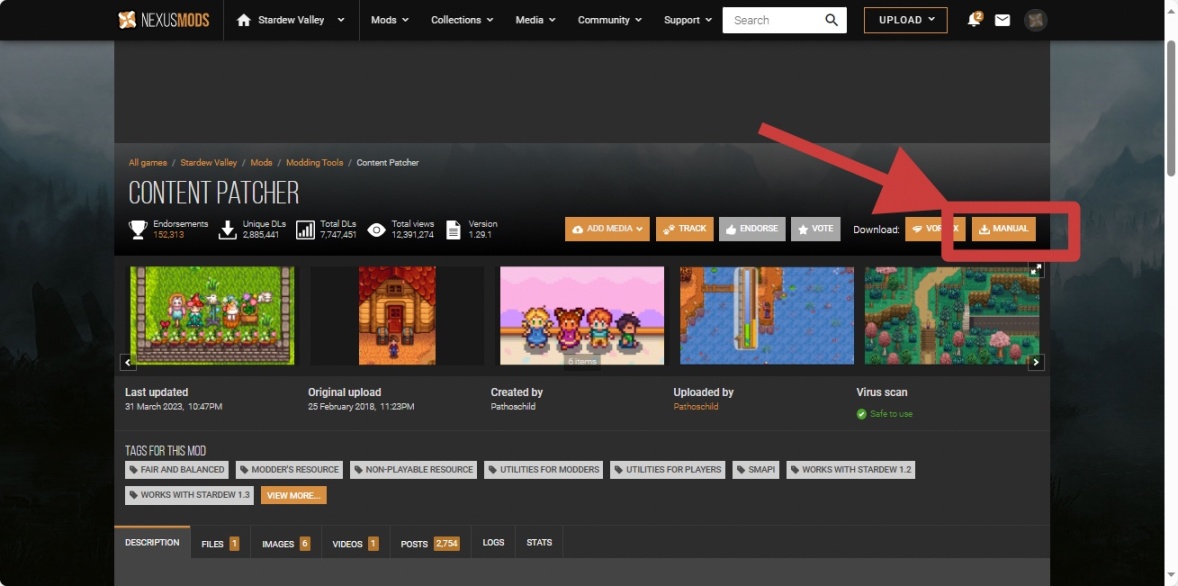The width and height of the screenshot is (1178, 586).
Task: Show next gallery image with right arrow
Action: tap(1036, 362)
